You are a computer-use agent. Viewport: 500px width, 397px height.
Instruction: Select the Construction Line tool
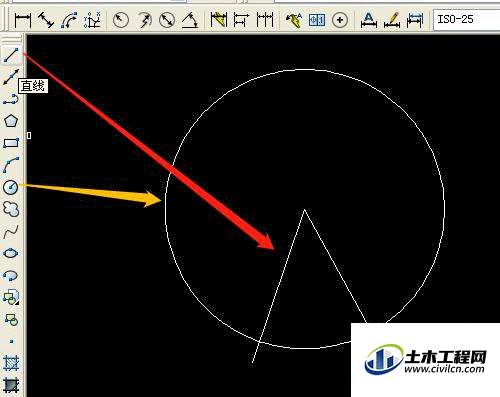click(x=11, y=77)
